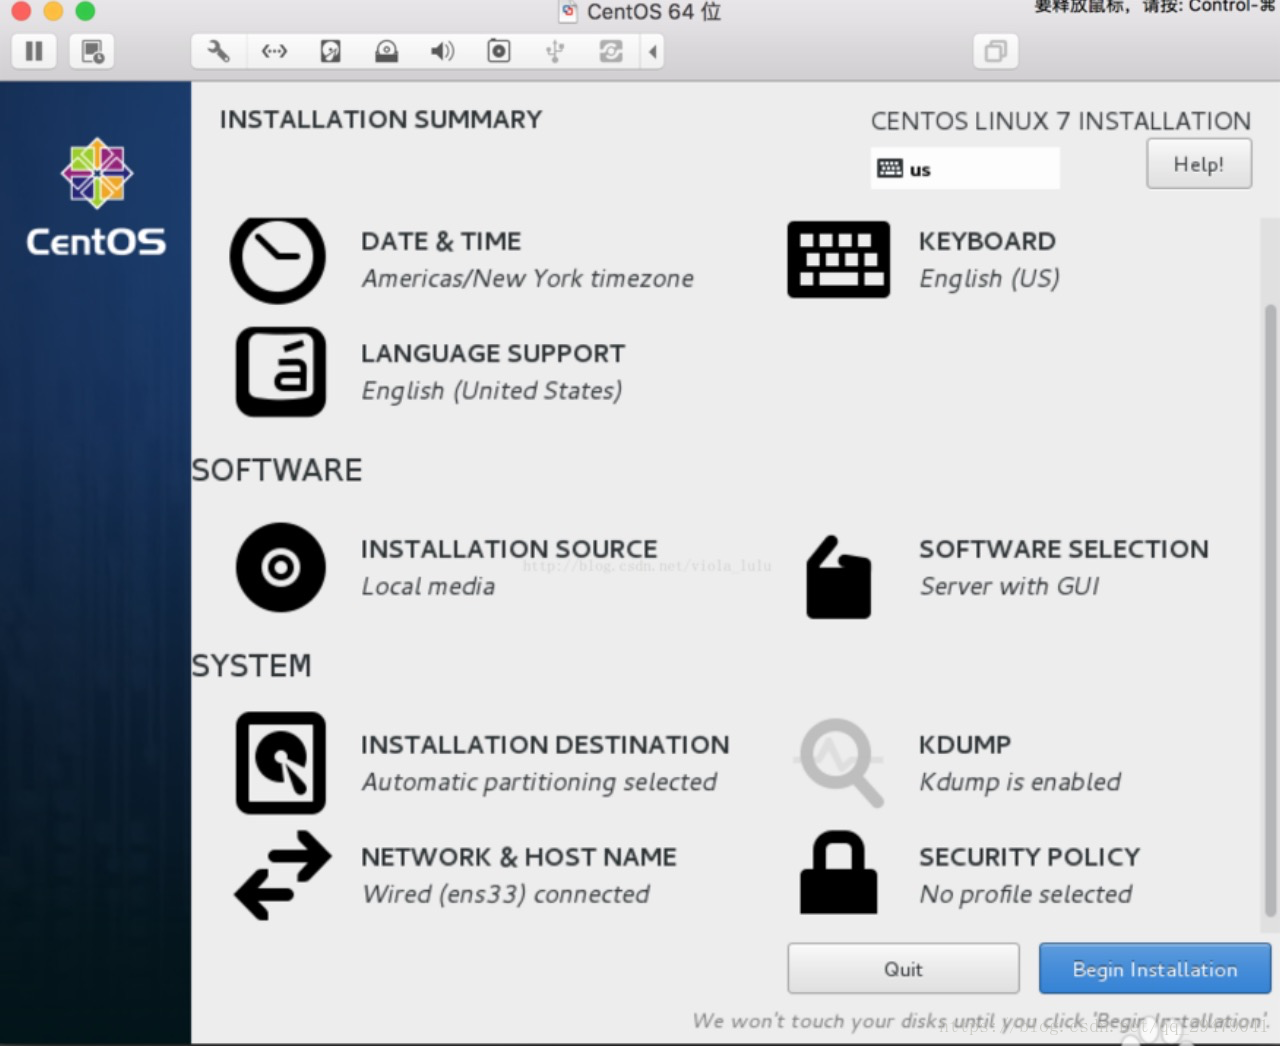This screenshot has height=1046, width=1280.
Task: Open the SECURITY POLICY label
Action: point(1030,857)
